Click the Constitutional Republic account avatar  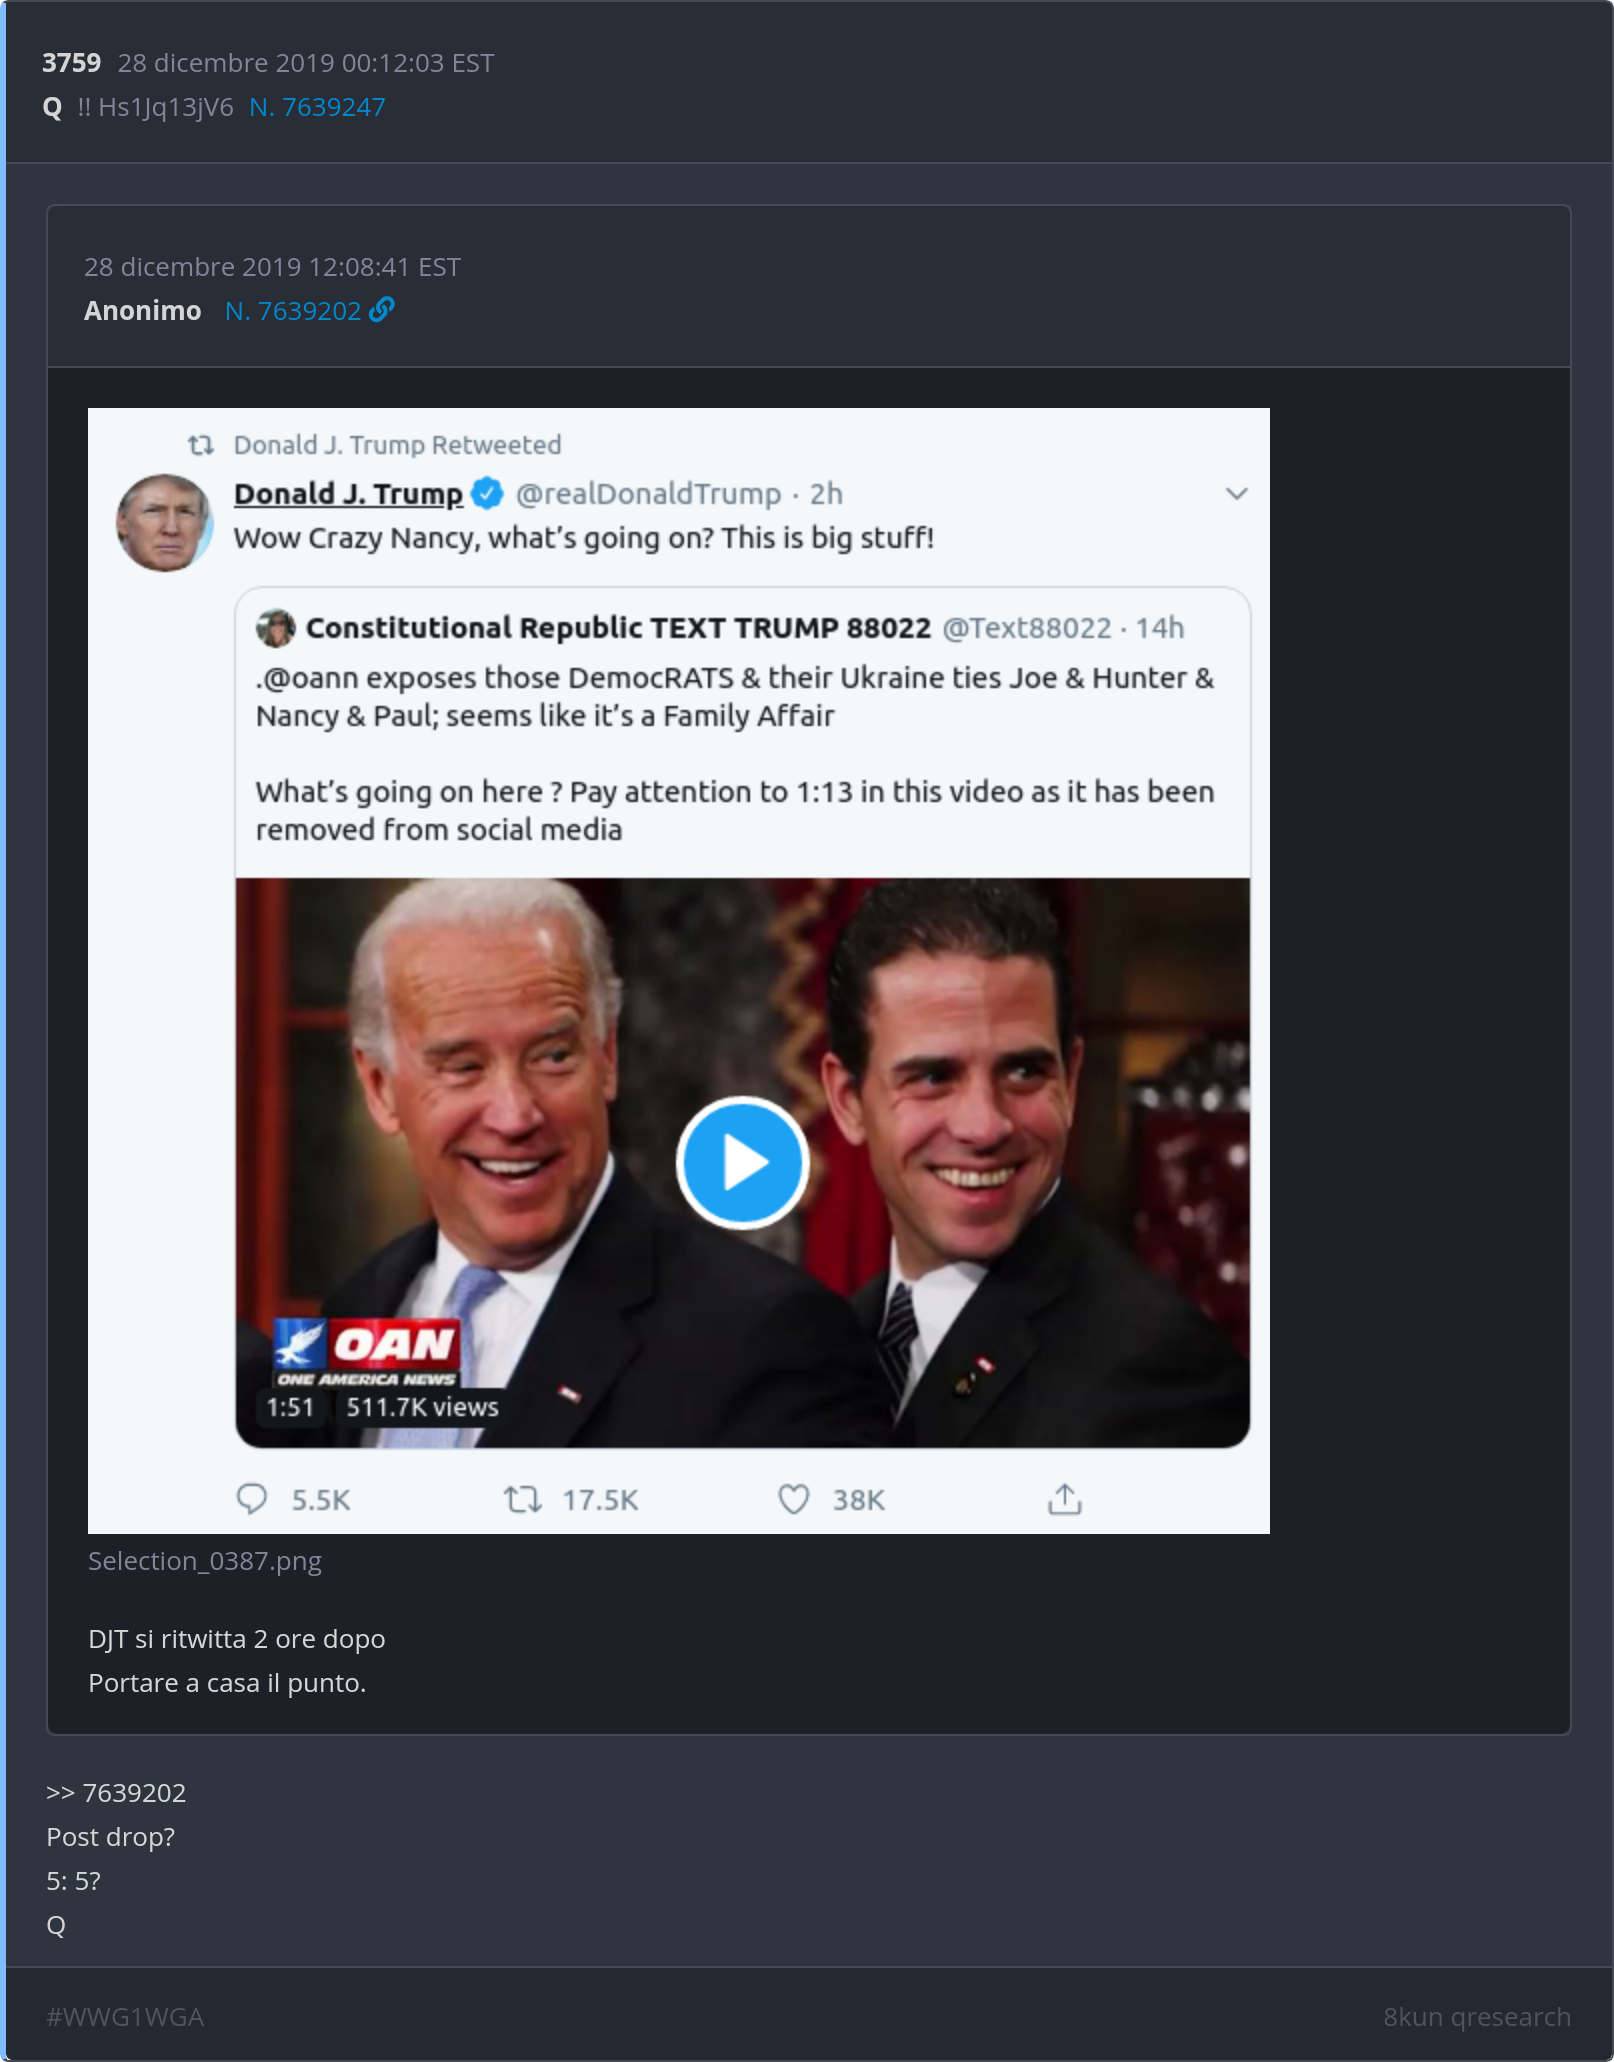tap(276, 628)
